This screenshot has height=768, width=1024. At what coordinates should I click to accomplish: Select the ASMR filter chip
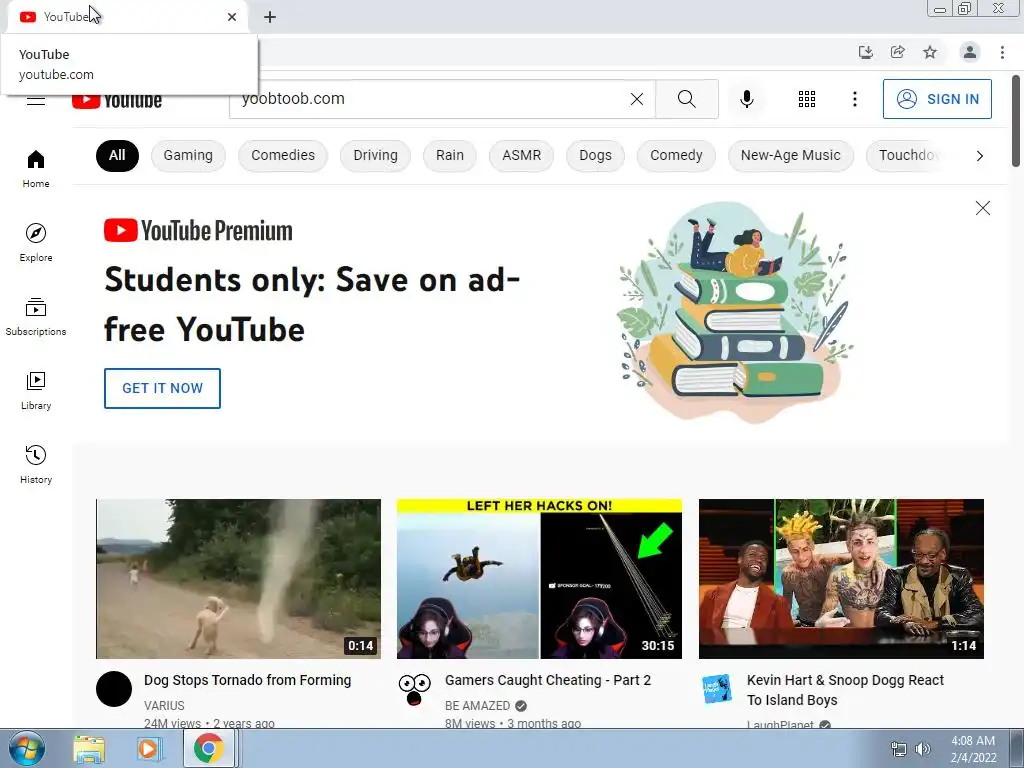tap(521, 155)
